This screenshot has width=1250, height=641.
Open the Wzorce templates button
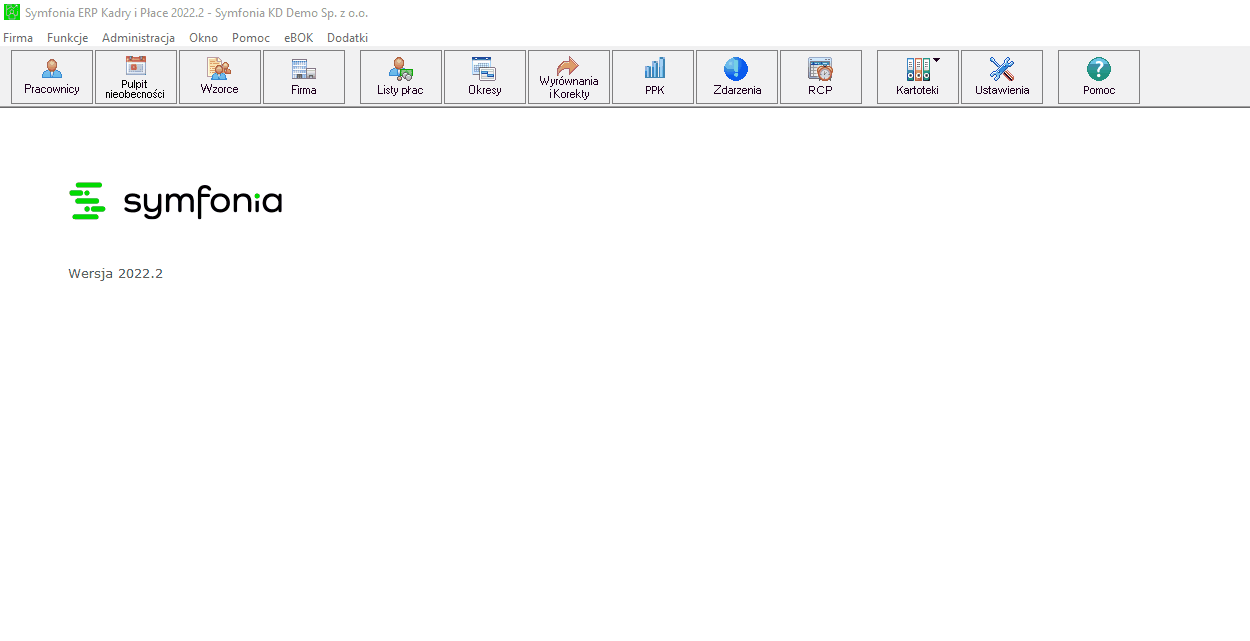pyautogui.click(x=220, y=77)
